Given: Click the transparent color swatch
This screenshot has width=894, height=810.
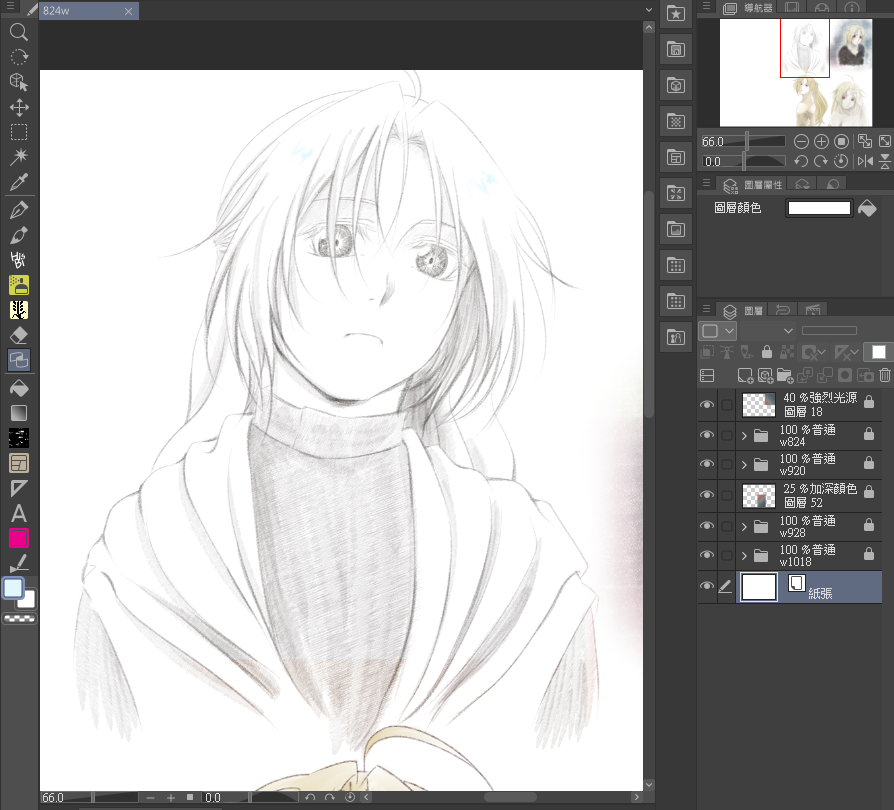Looking at the screenshot, I should [x=19, y=618].
